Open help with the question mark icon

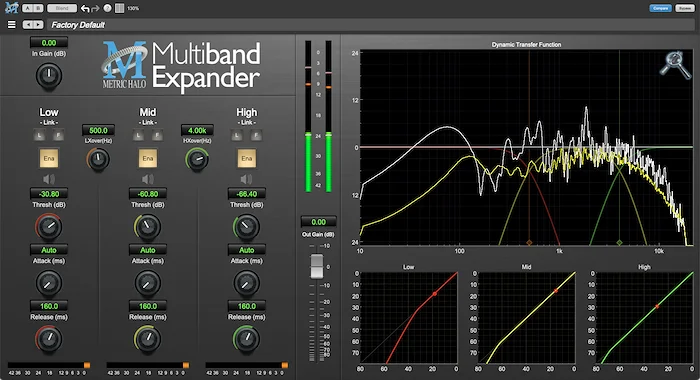tap(107, 8)
